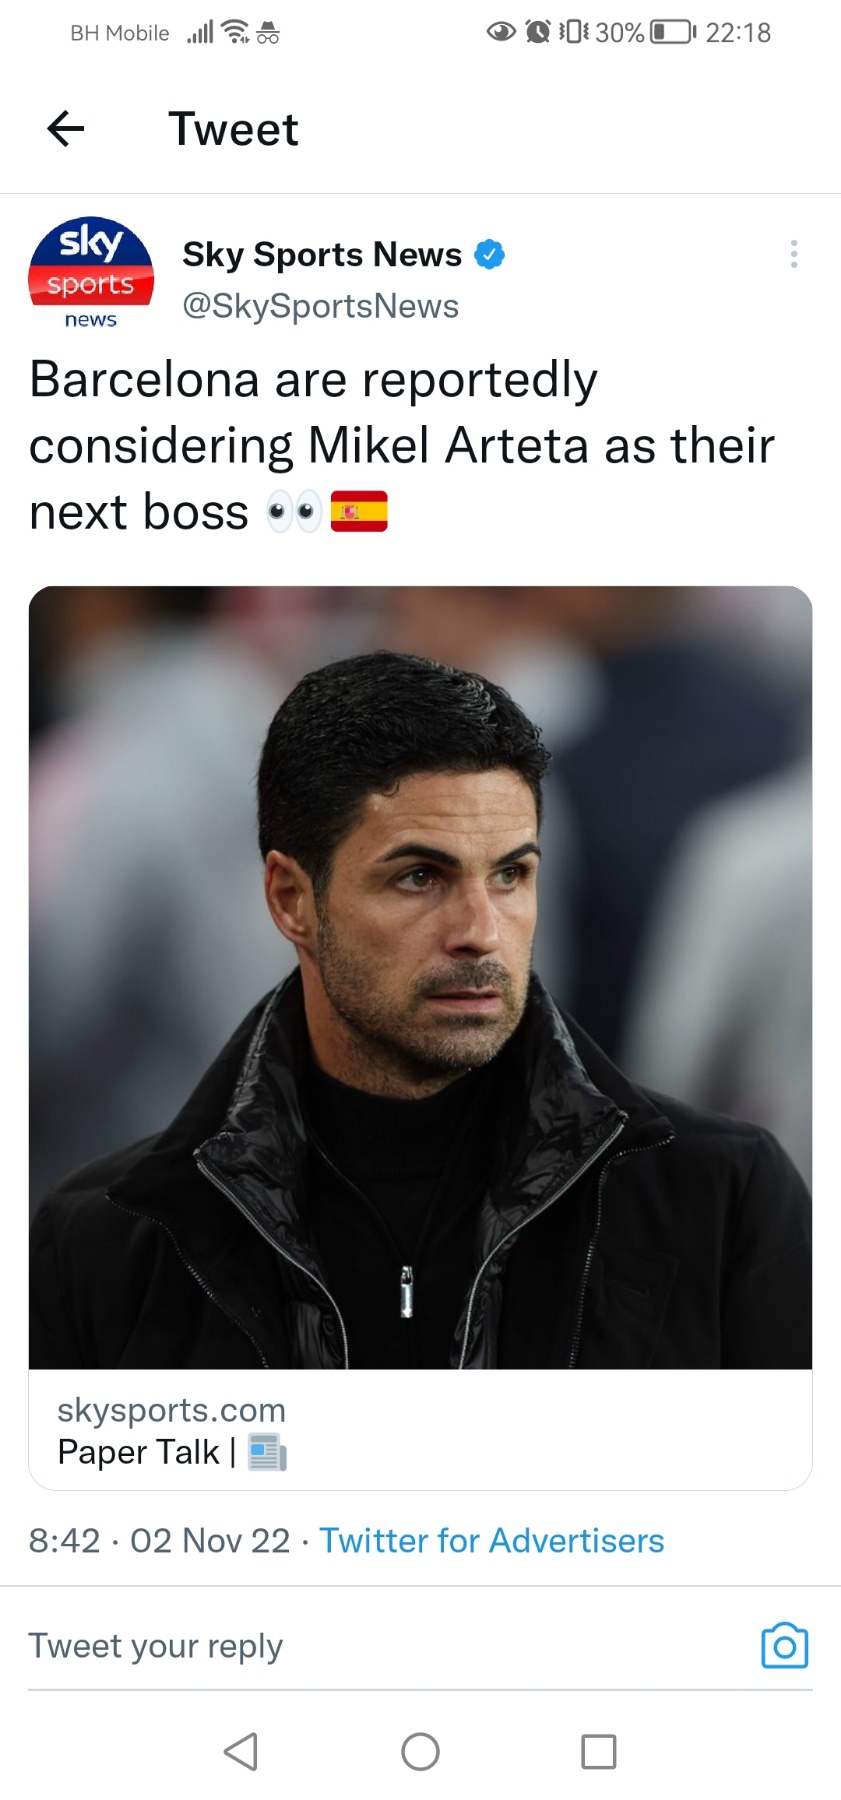Tap the back arrow to leave tweet
Screen dimensions: 841x1800
coord(66,128)
